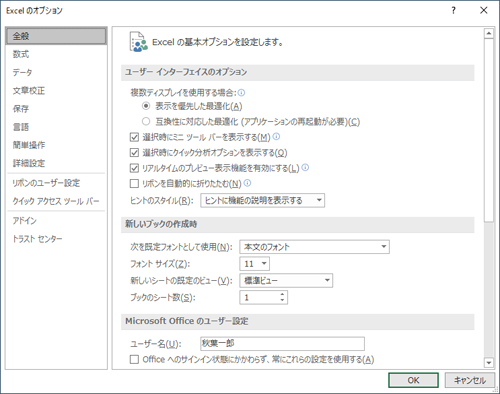
Task: Select 保存 category in sidebar
Action: tap(56, 109)
